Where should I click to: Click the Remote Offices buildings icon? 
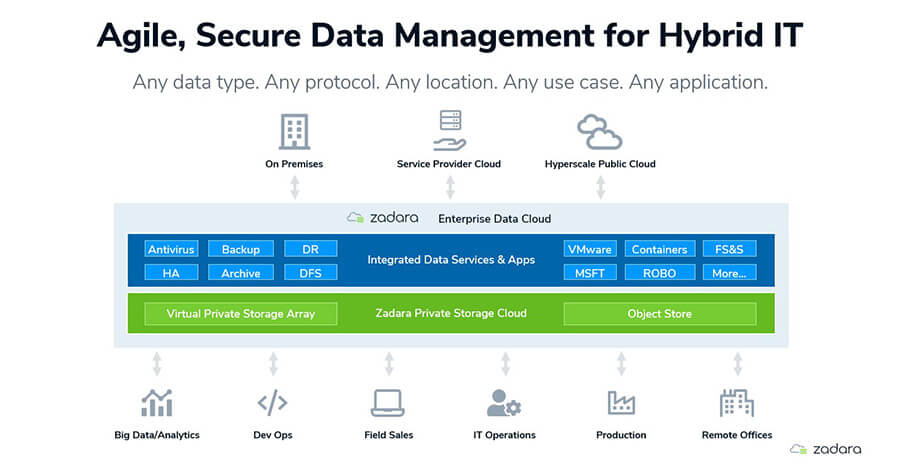tap(737, 403)
